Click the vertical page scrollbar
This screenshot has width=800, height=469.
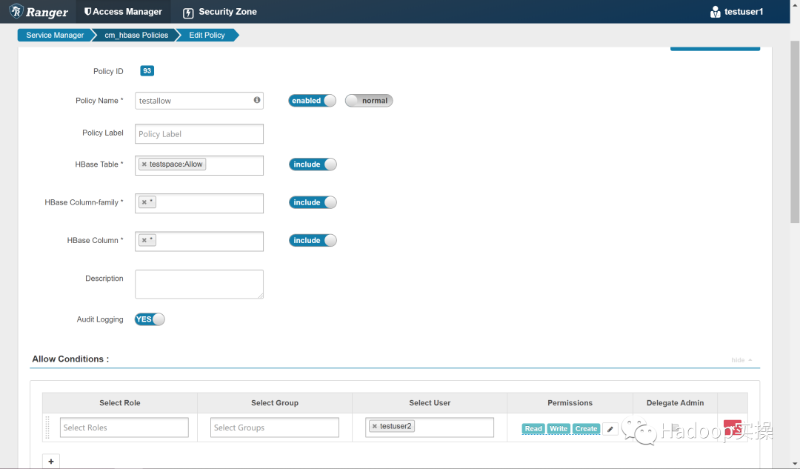point(794,132)
